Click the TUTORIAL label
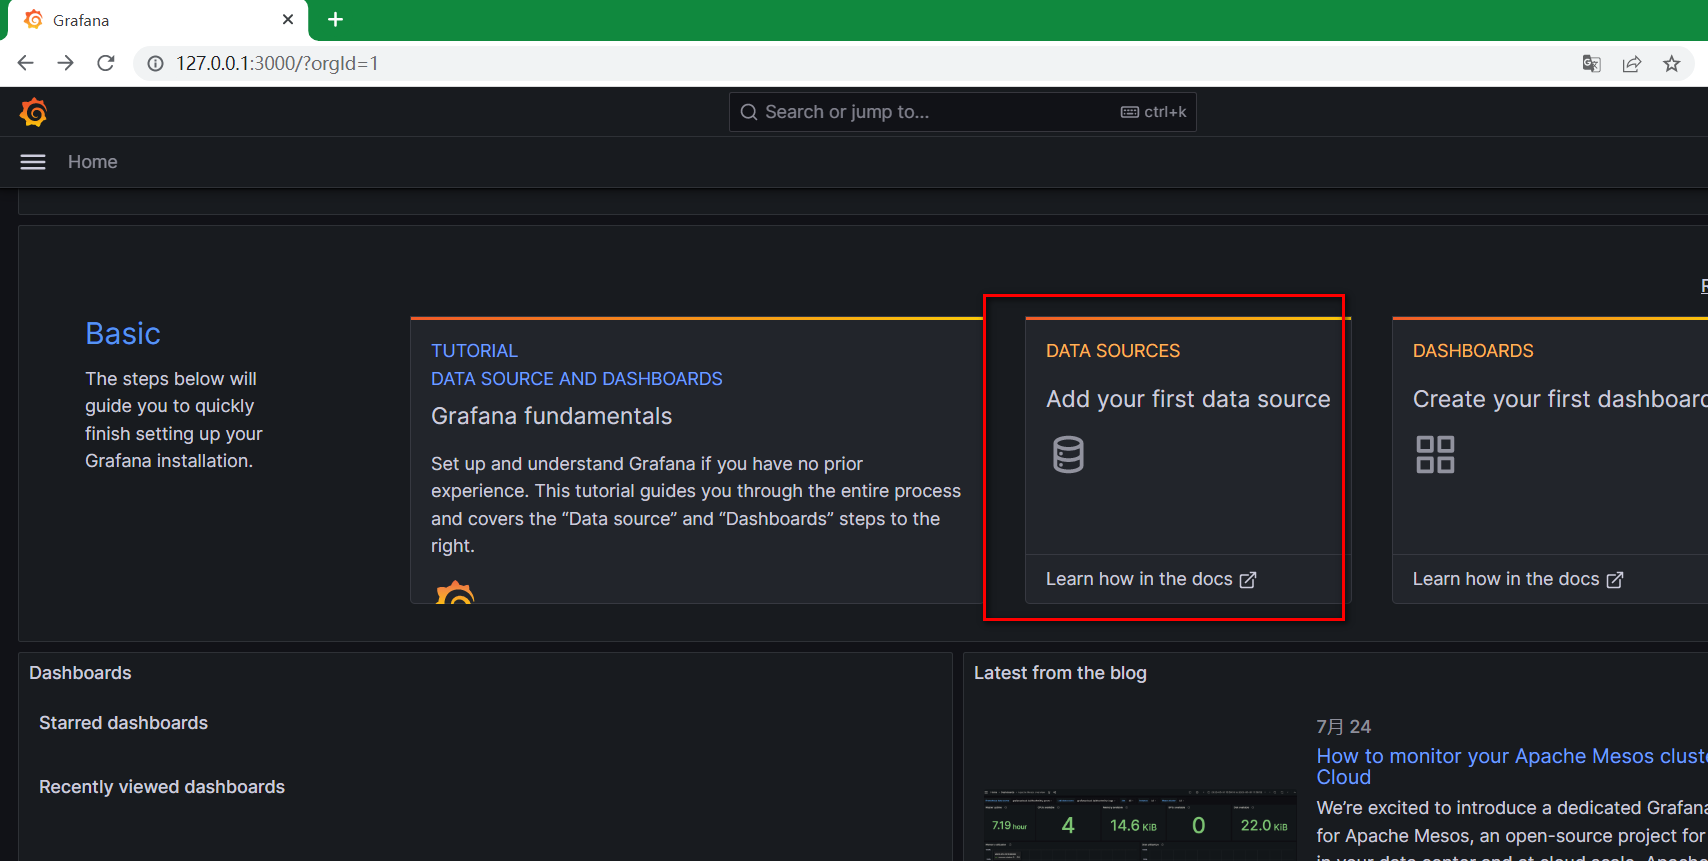The image size is (1708, 861). [x=474, y=351]
